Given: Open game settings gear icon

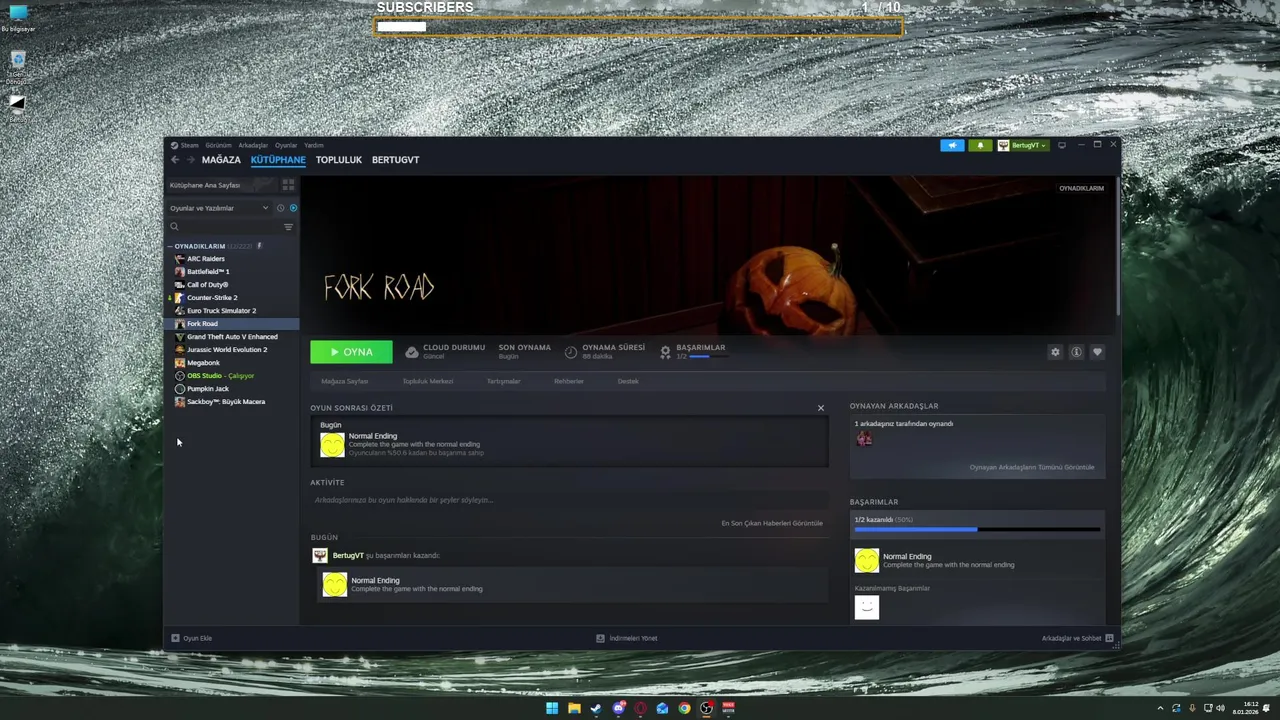Looking at the screenshot, I should (x=1055, y=352).
